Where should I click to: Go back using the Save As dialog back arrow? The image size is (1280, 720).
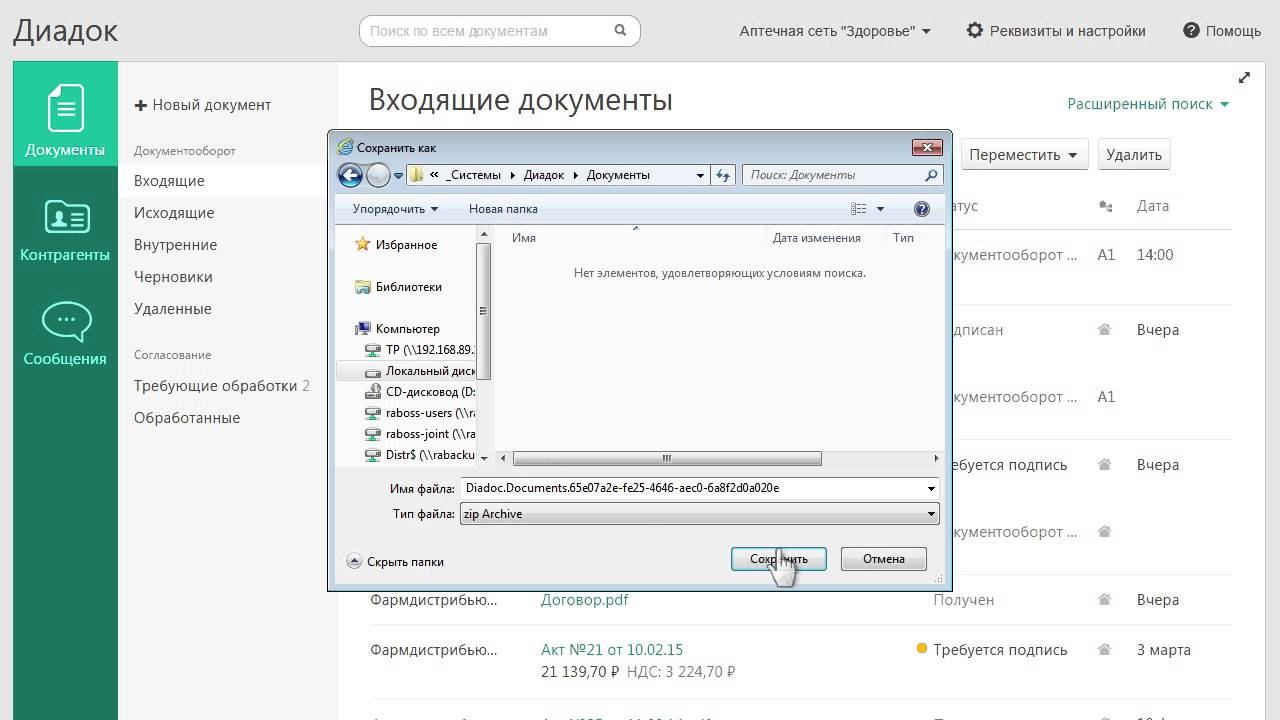point(350,175)
